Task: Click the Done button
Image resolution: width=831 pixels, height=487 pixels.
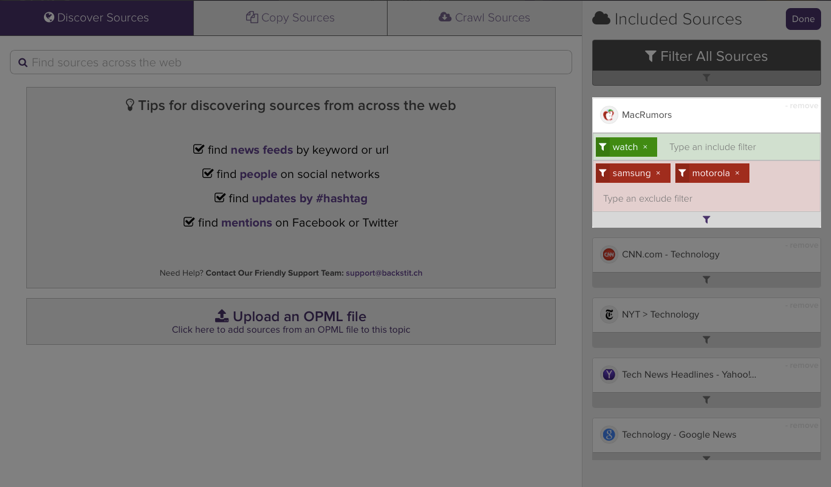Action: click(803, 19)
